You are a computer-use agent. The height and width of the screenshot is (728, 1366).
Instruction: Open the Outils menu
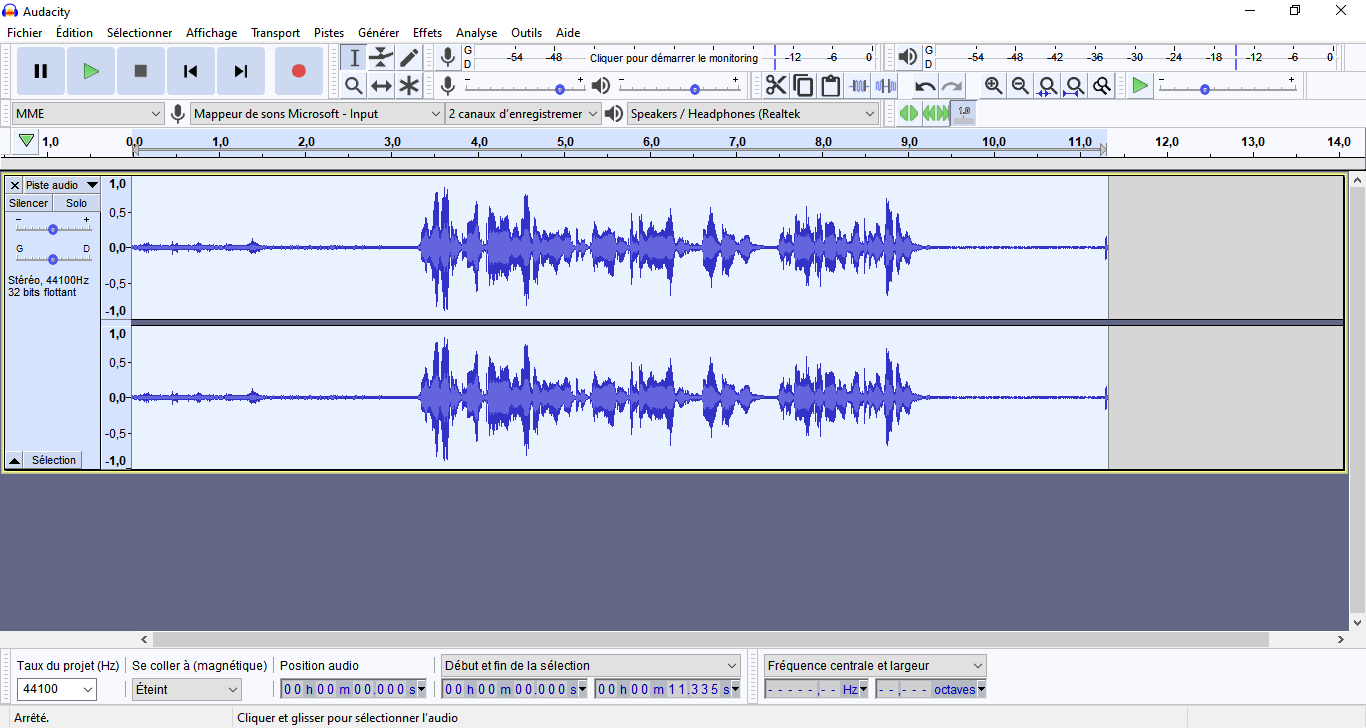[x=527, y=33]
